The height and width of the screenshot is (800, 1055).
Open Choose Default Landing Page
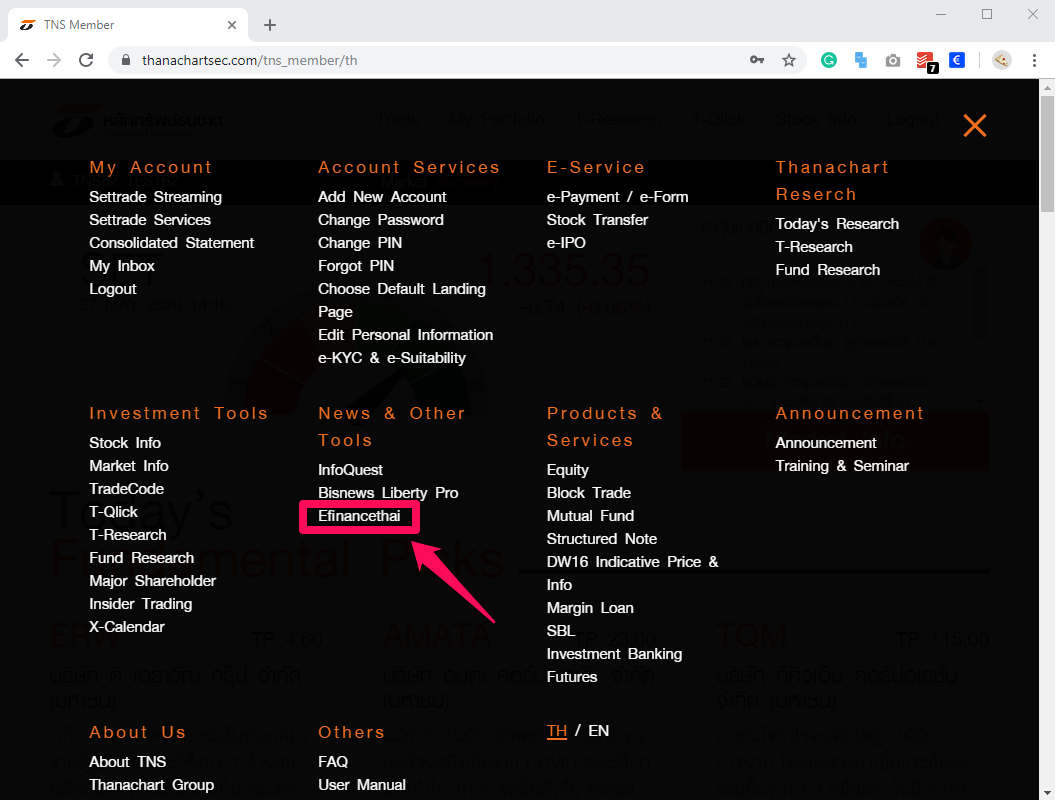pyautogui.click(x=402, y=300)
